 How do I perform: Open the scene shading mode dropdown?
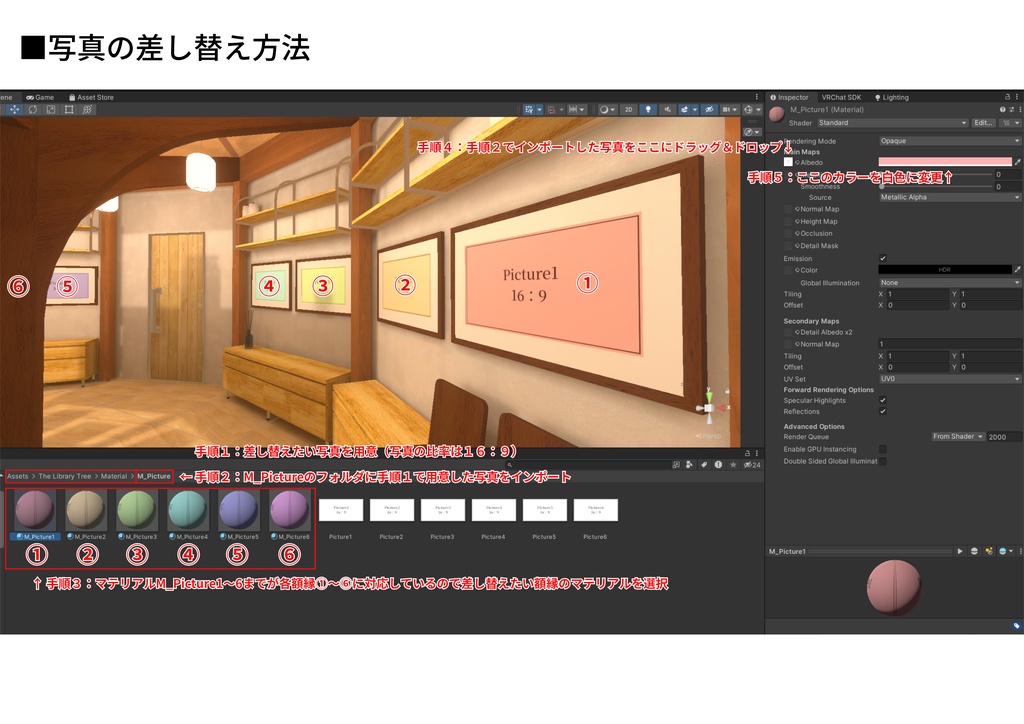[607, 110]
